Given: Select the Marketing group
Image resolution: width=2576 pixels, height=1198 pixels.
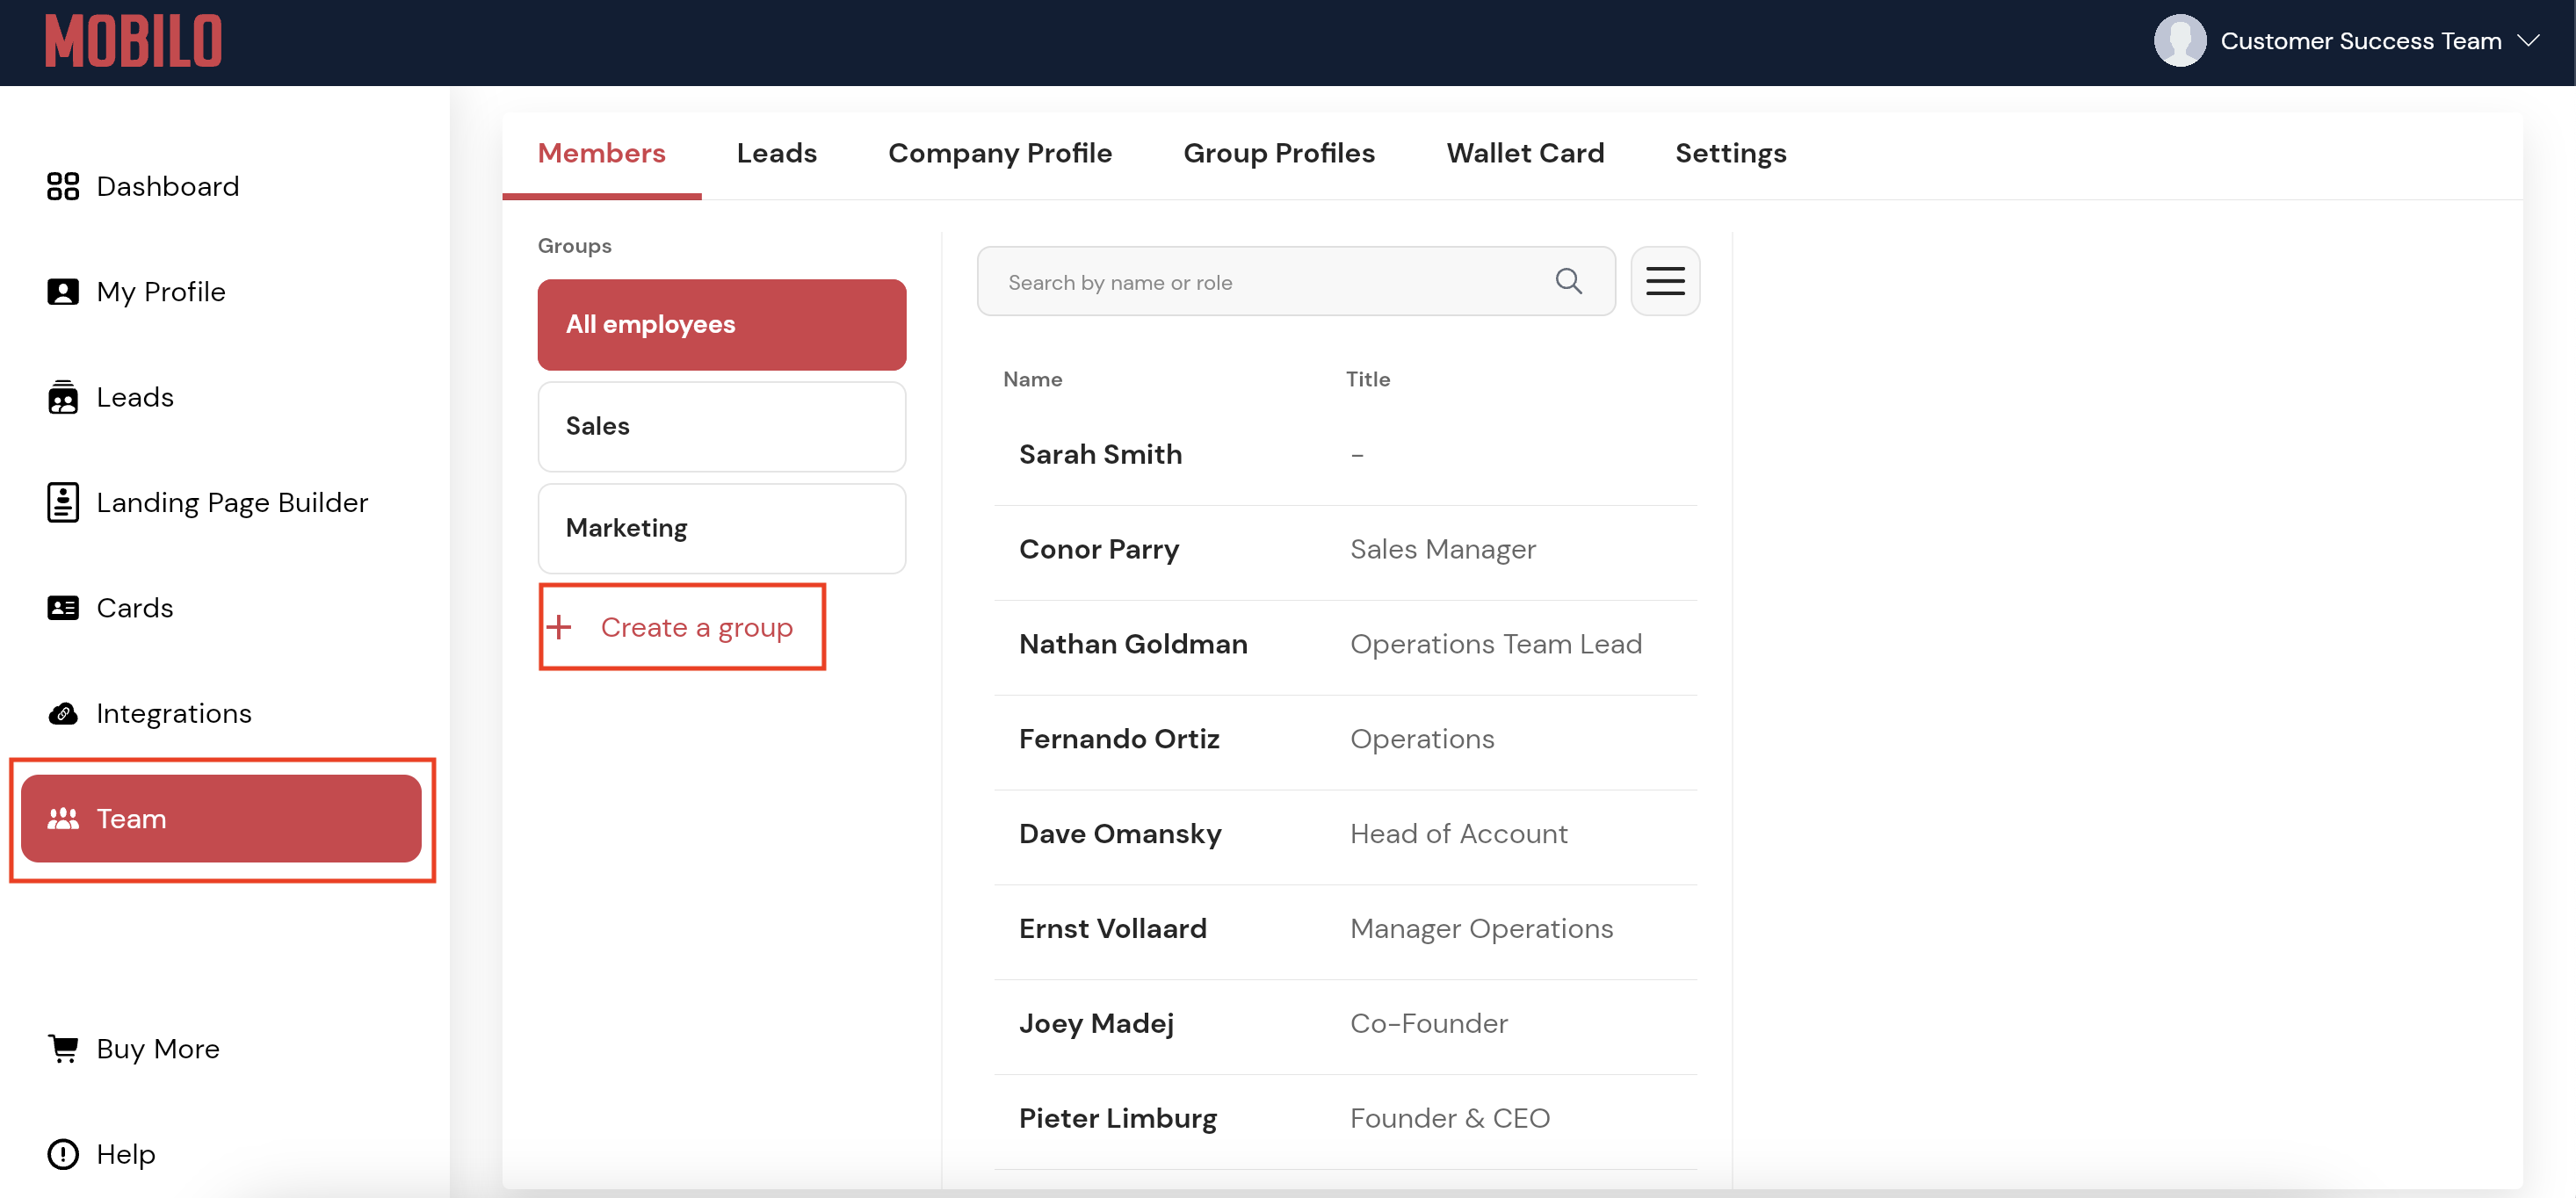Looking at the screenshot, I should (721, 528).
